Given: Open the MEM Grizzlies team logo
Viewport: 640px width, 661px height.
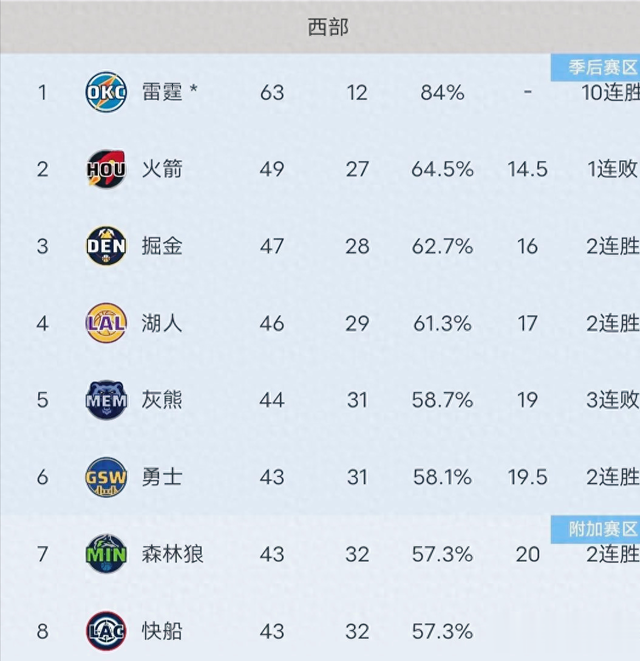Looking at the screenshot, I should pyautogui.click(x=106, y=400).
